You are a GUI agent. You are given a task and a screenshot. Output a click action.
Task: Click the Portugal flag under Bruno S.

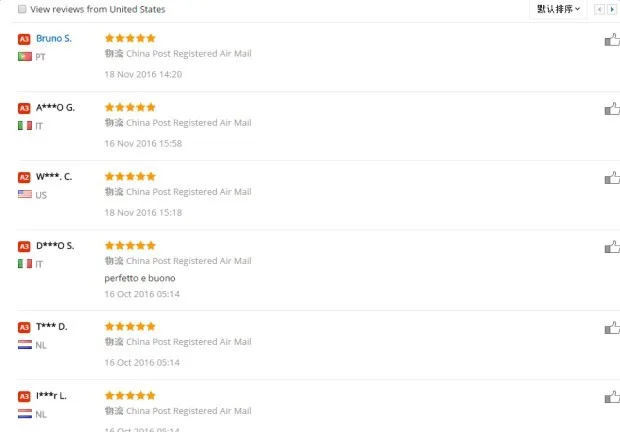tap(25, 57)
